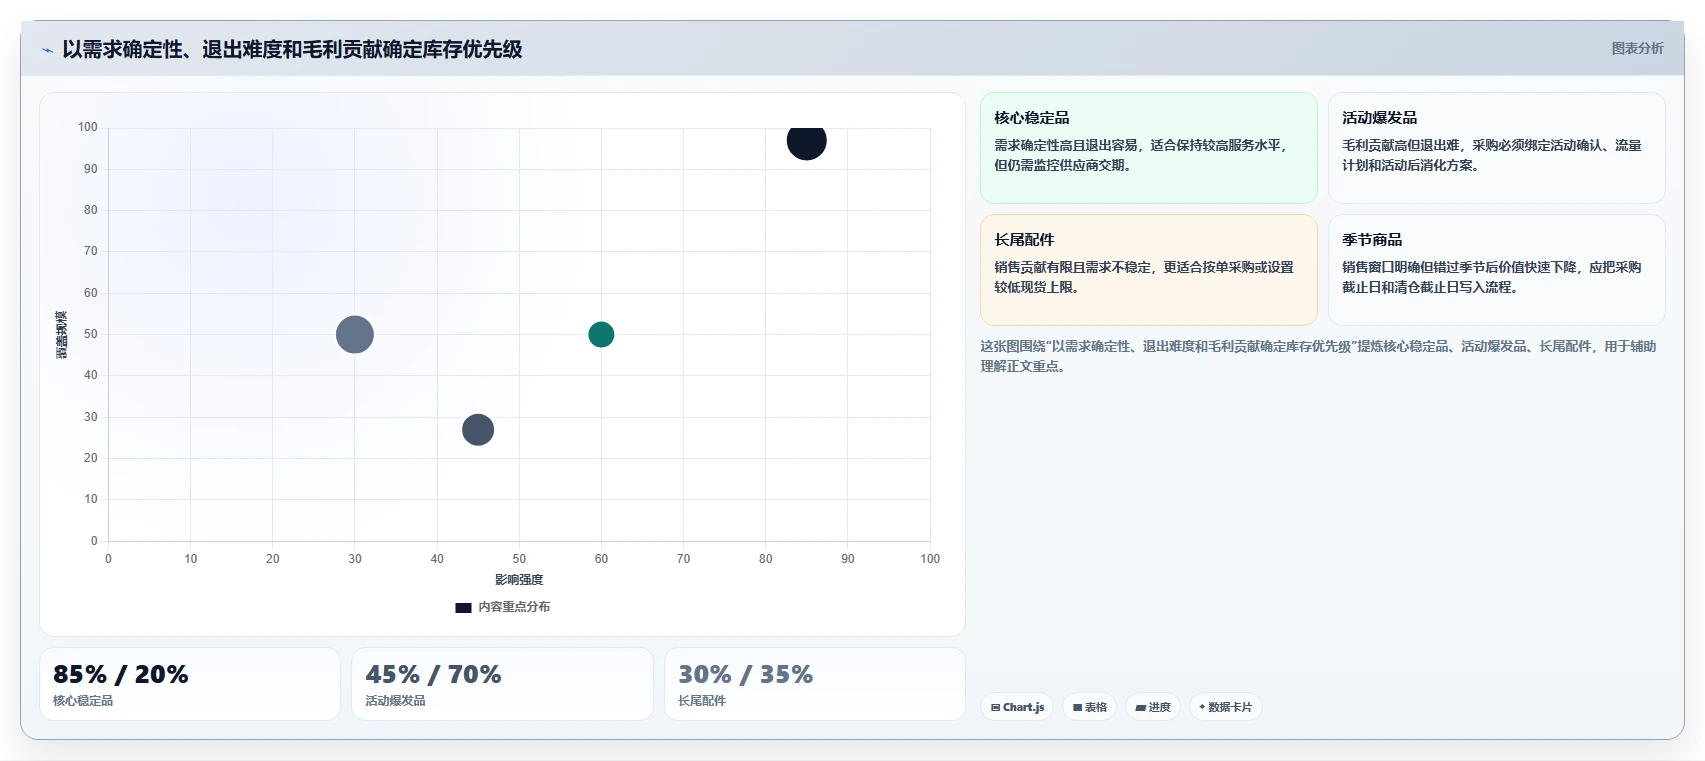
Task: Open the 核心稳定品 info card
Action: click(x=1148, y=148)
